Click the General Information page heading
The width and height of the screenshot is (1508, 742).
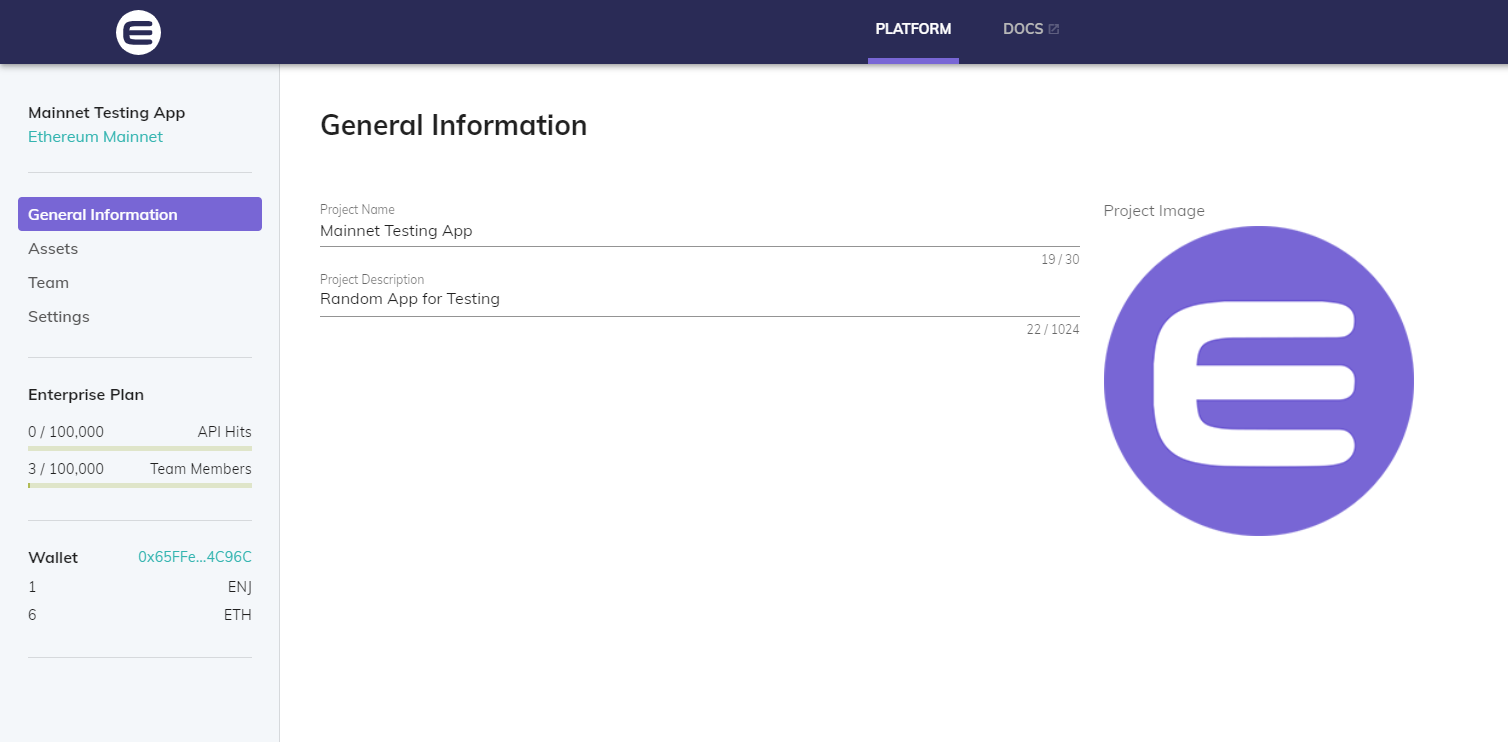(454, 126)
